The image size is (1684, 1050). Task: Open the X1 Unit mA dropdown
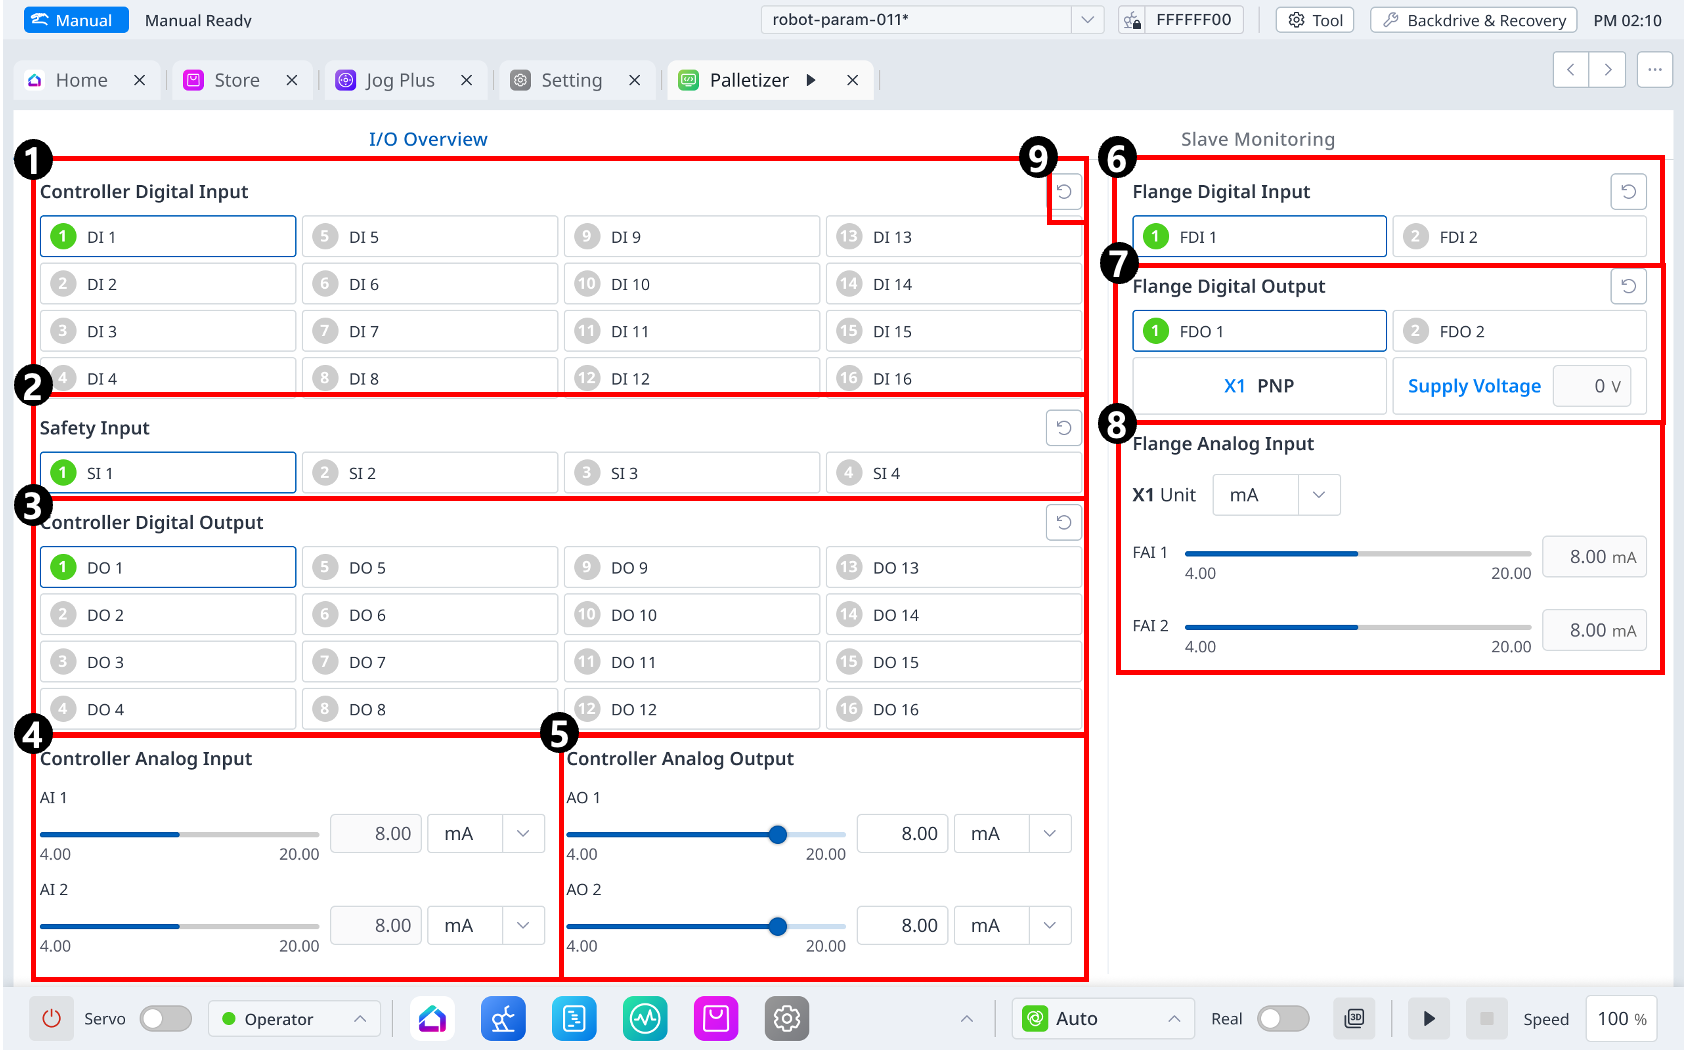click(1276, 495)
